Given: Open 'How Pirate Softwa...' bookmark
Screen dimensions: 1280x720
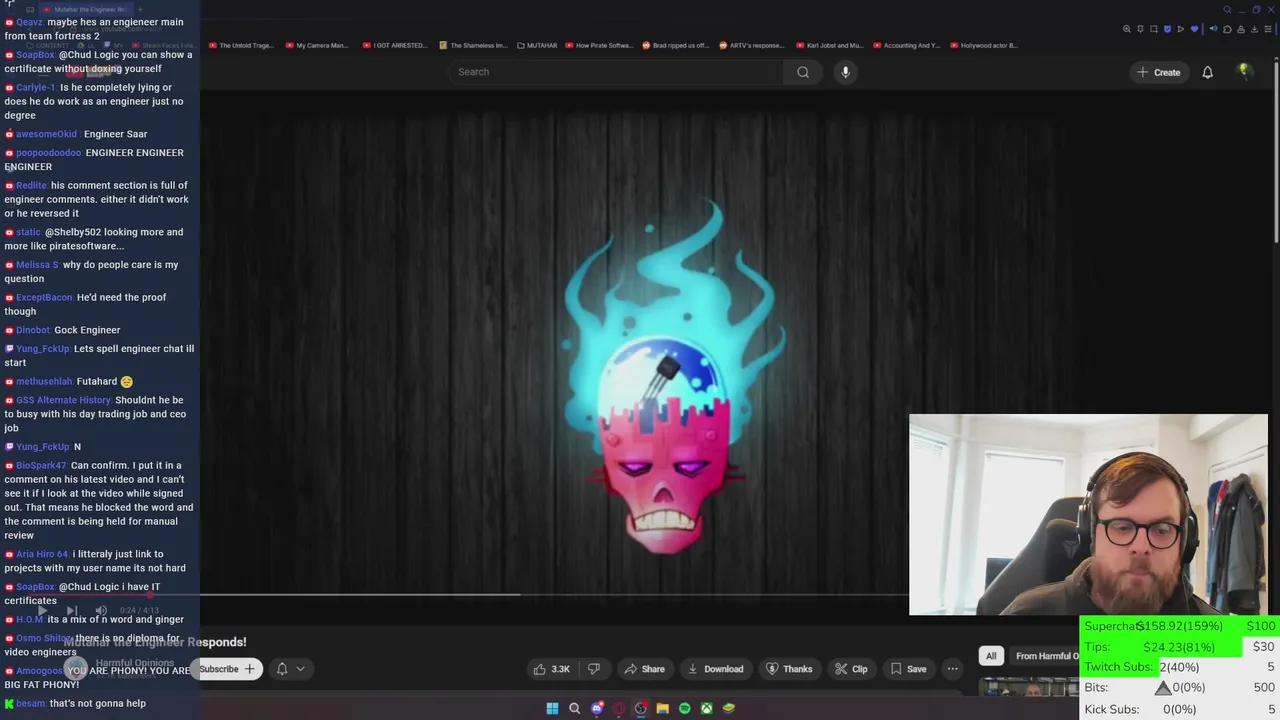Looking at the screenshot, I should click(600, 45).
